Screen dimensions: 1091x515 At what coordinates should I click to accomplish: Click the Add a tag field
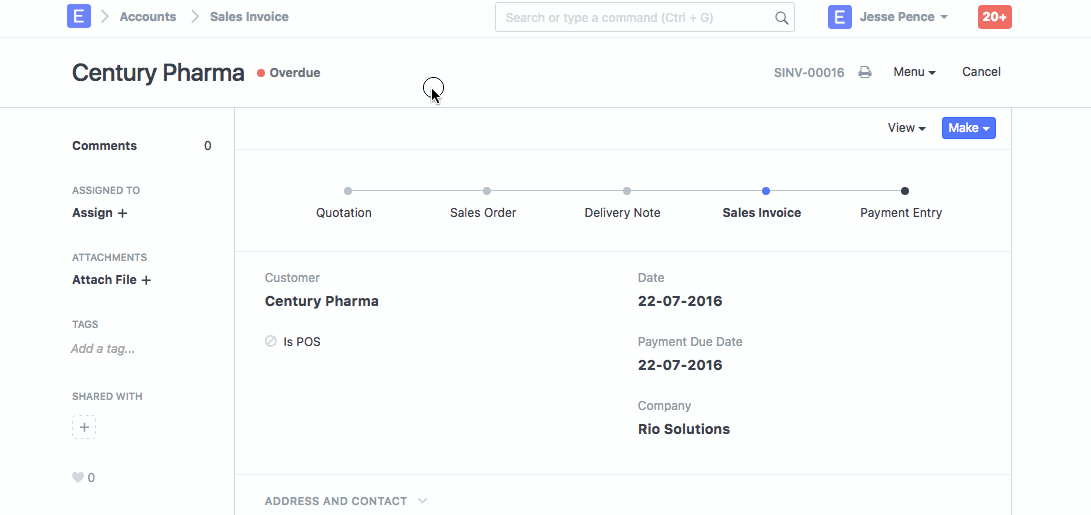tap(103, 349)
